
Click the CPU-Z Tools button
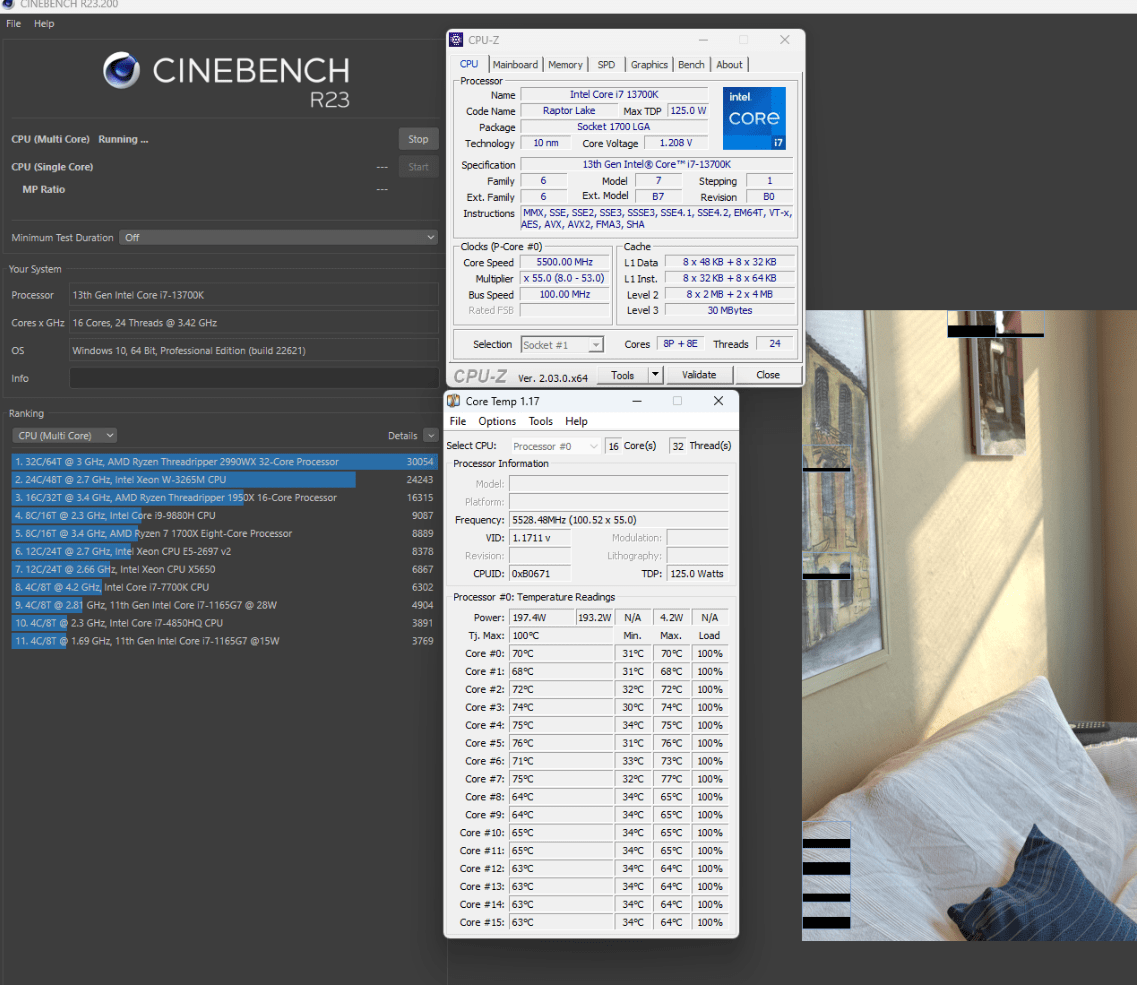tap(622, 375)
